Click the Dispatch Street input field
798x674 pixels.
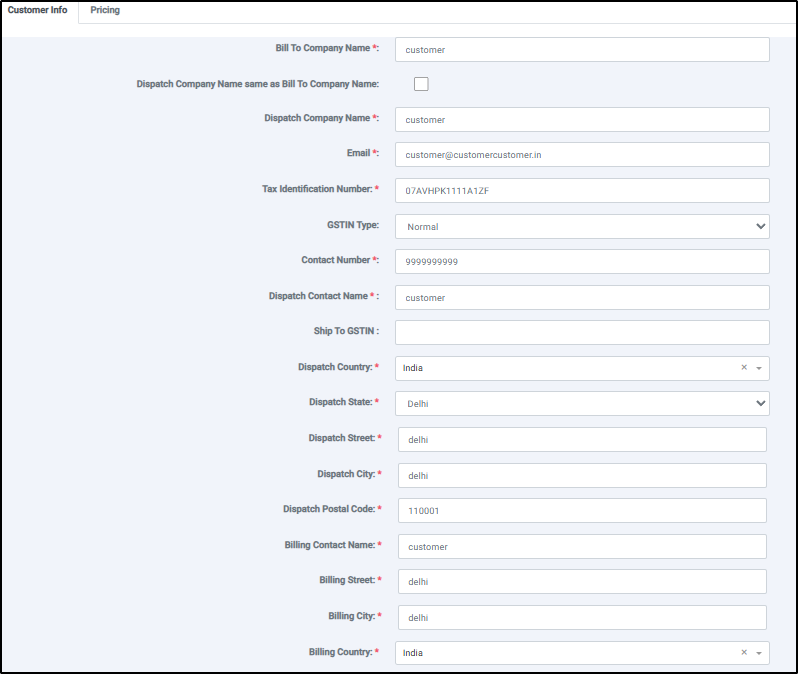click(x=582, y=440)
